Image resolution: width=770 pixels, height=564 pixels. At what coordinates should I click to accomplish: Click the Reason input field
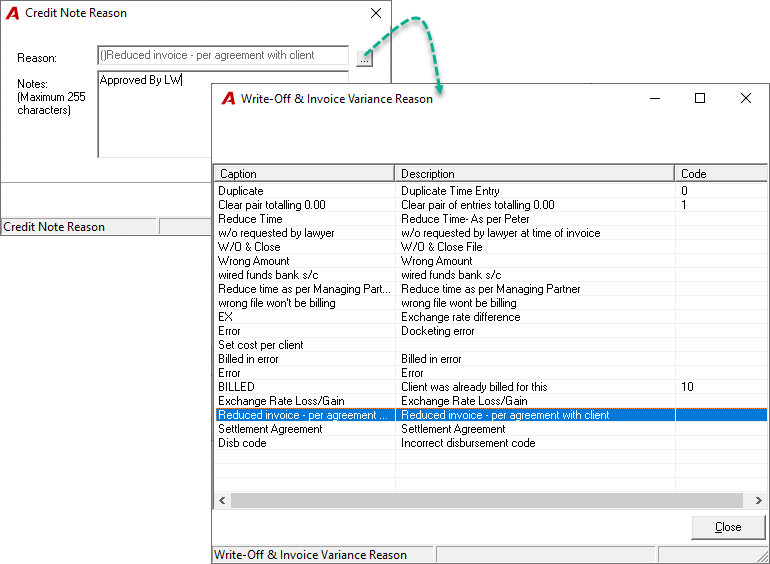pos(223,55)
